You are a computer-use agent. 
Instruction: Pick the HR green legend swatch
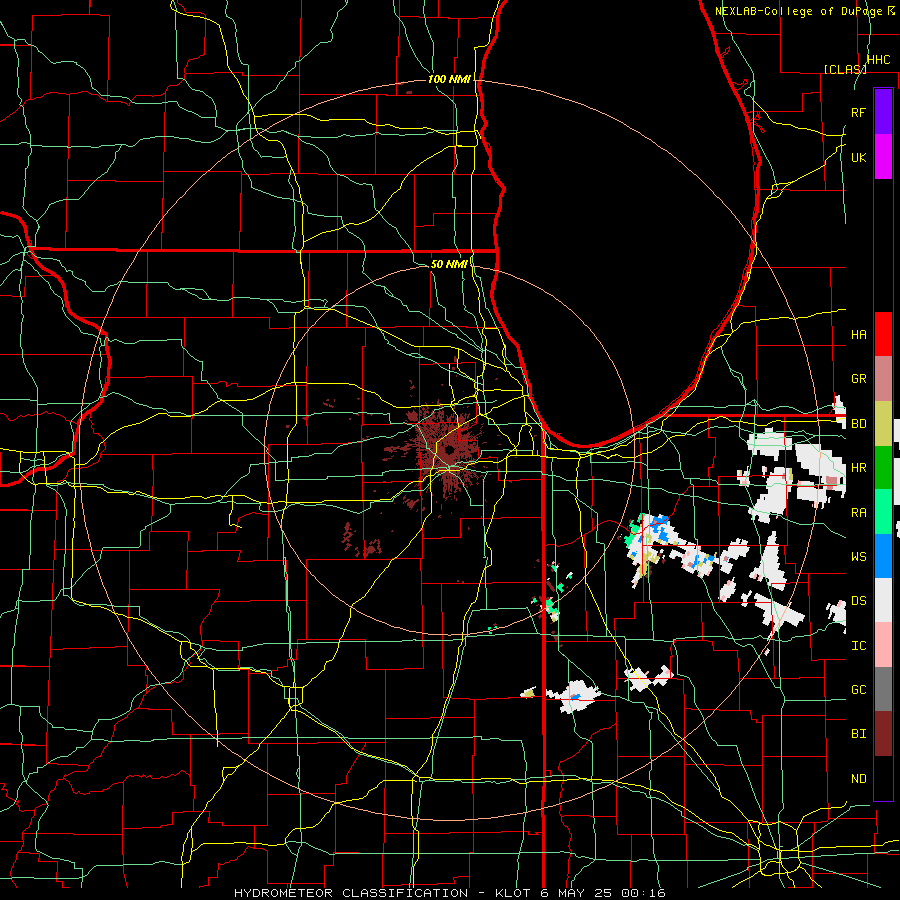coord(883,468)
